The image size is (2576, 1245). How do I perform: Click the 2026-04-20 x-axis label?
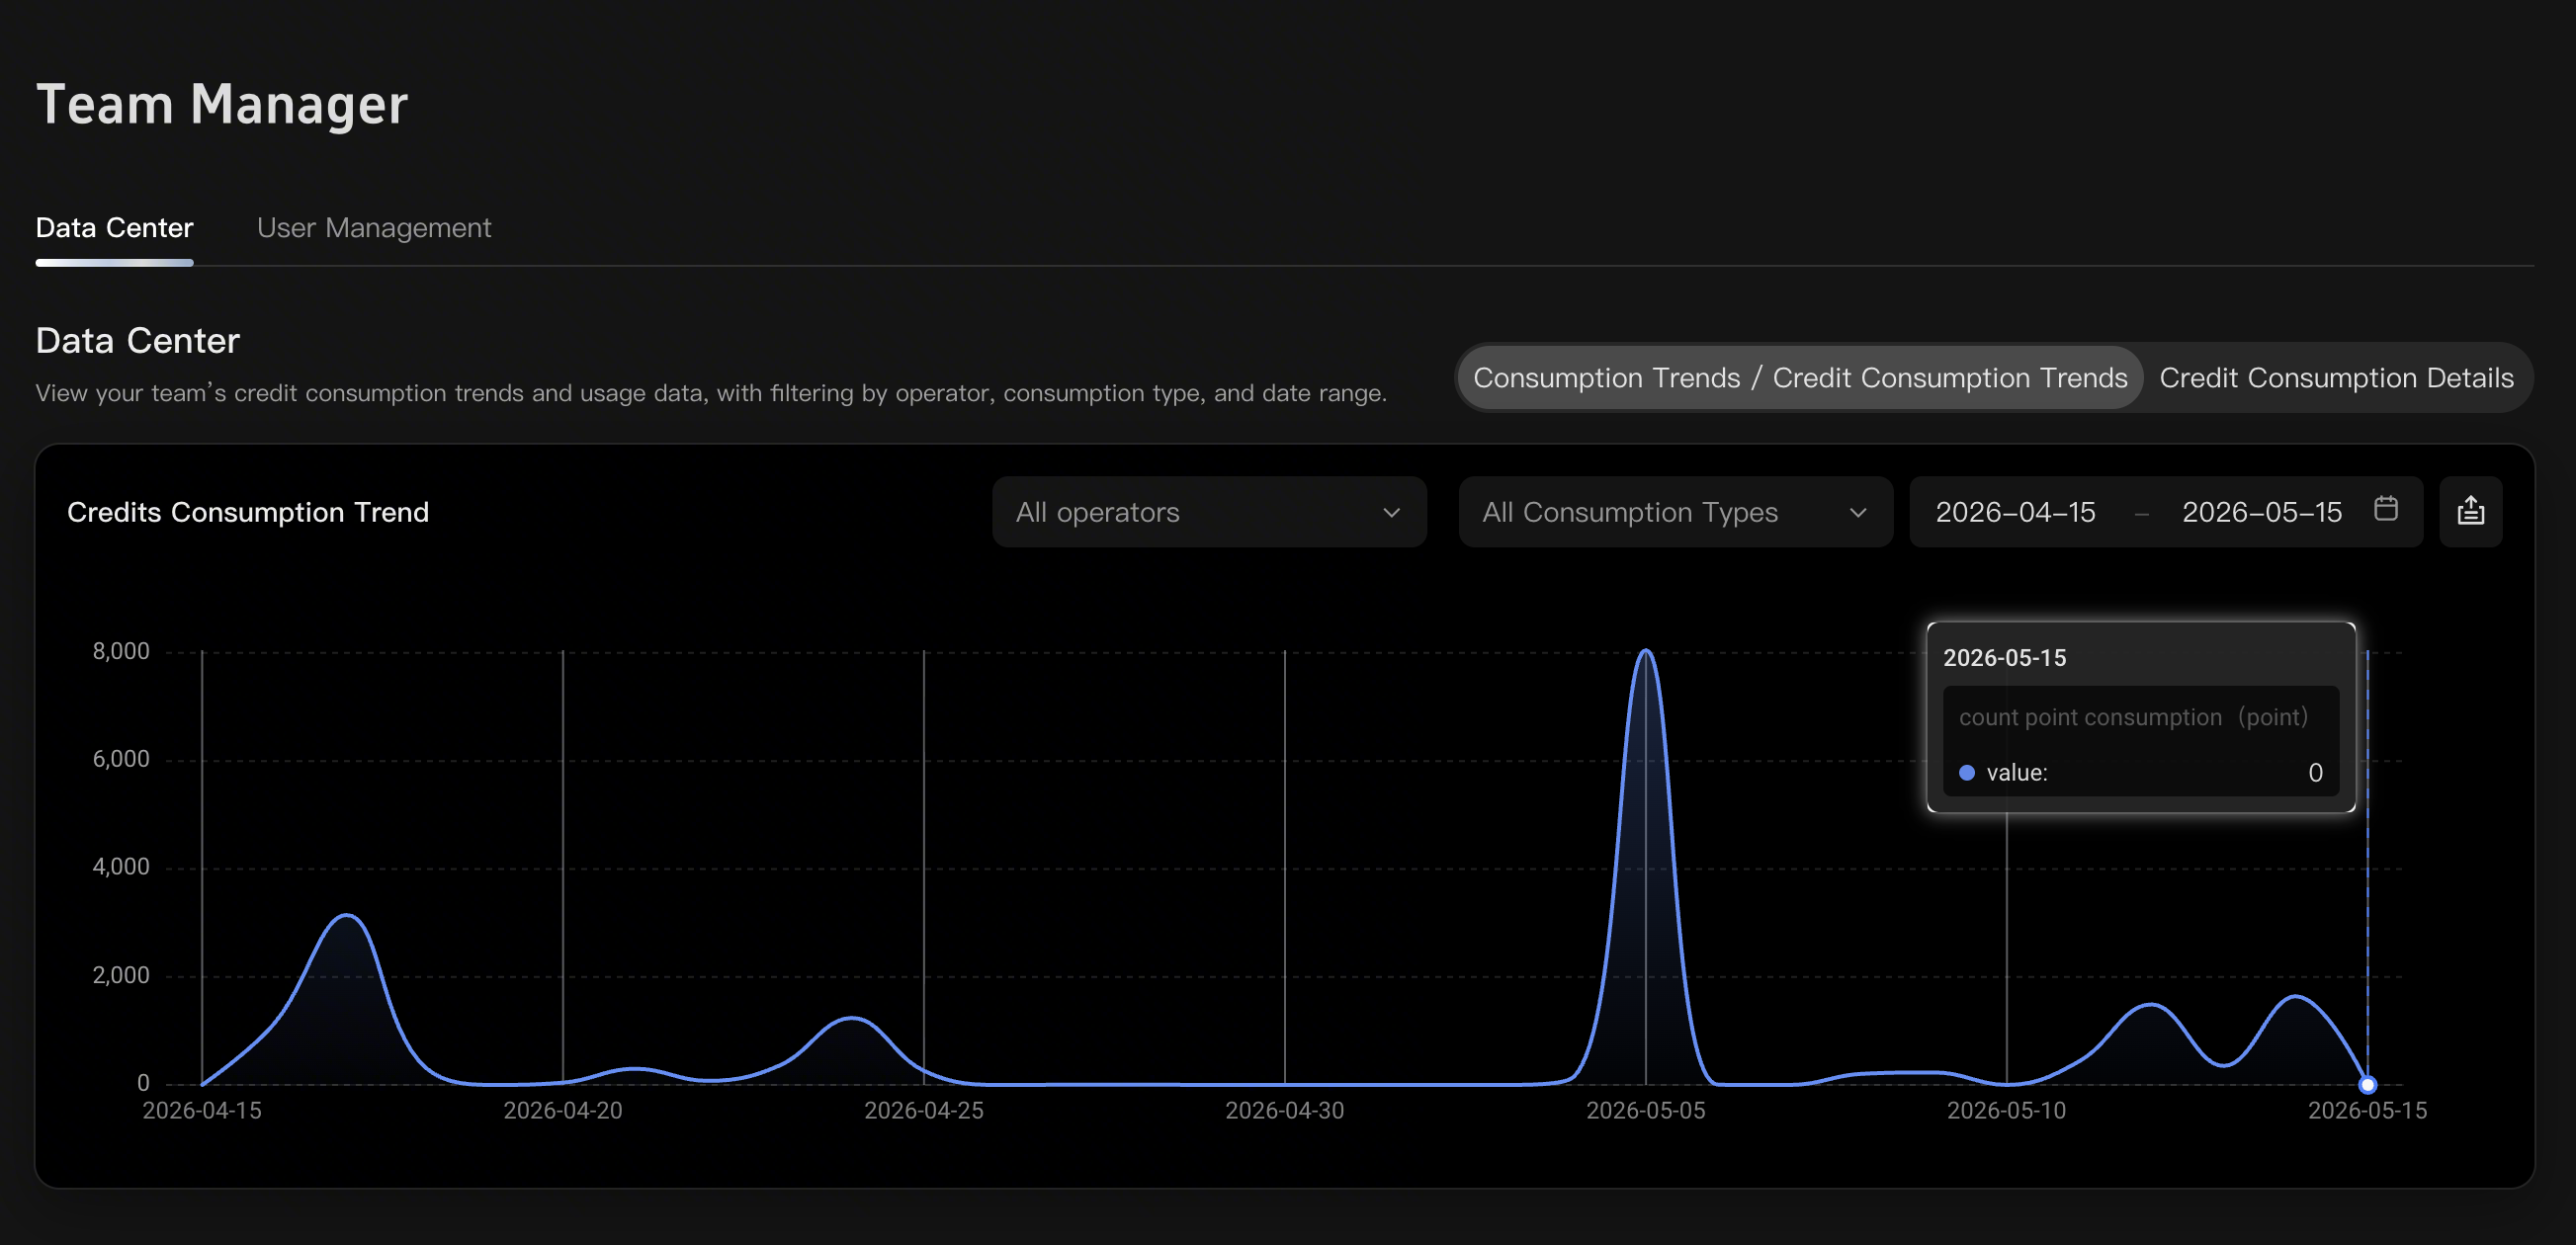[x=562, y=1110]
